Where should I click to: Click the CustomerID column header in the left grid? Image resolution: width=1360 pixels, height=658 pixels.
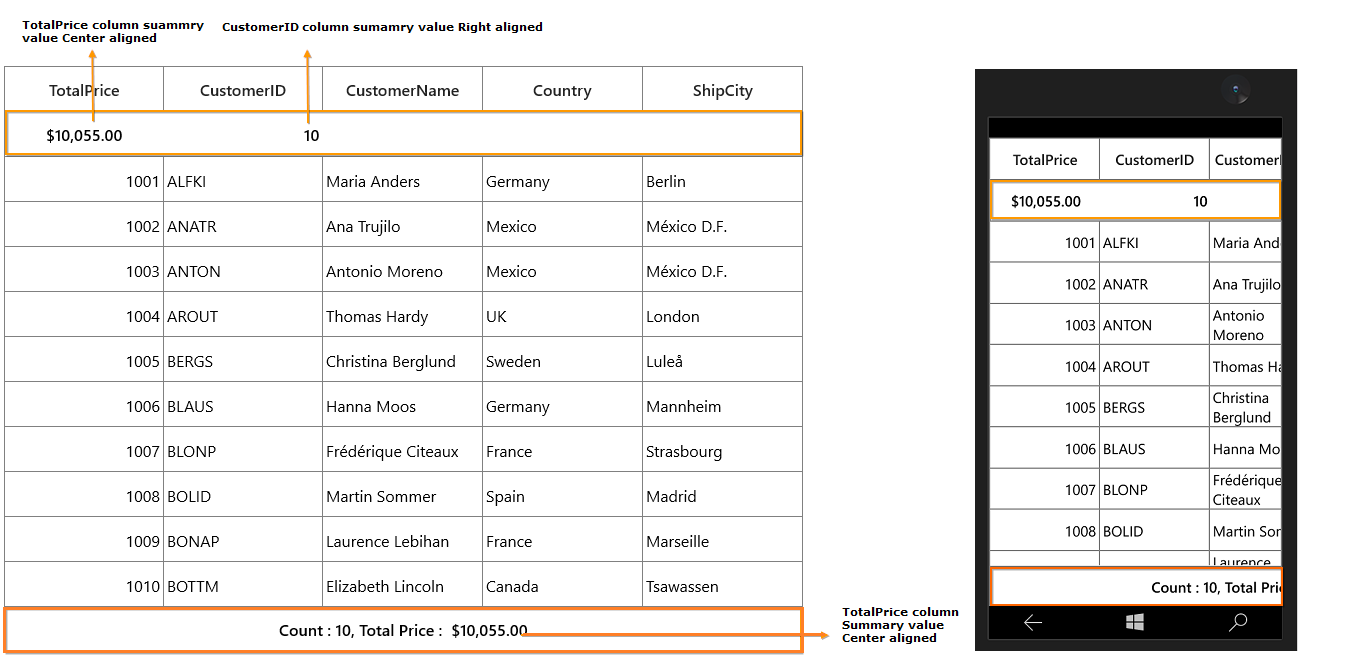pyautogui.click(x=243, y=90)
